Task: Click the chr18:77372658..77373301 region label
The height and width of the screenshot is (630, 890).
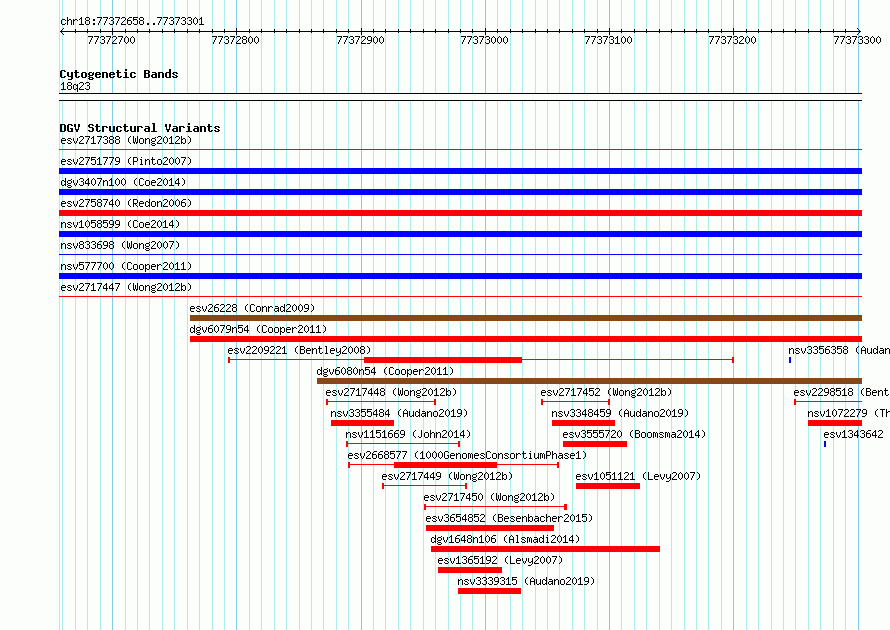Action: tap(132, 21)
